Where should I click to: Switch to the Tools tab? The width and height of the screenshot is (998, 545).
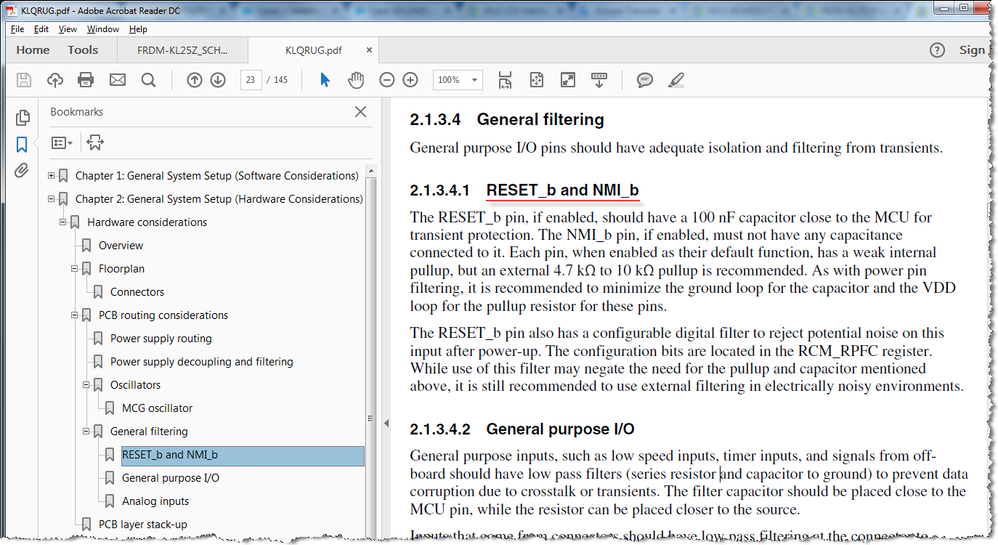83,50
